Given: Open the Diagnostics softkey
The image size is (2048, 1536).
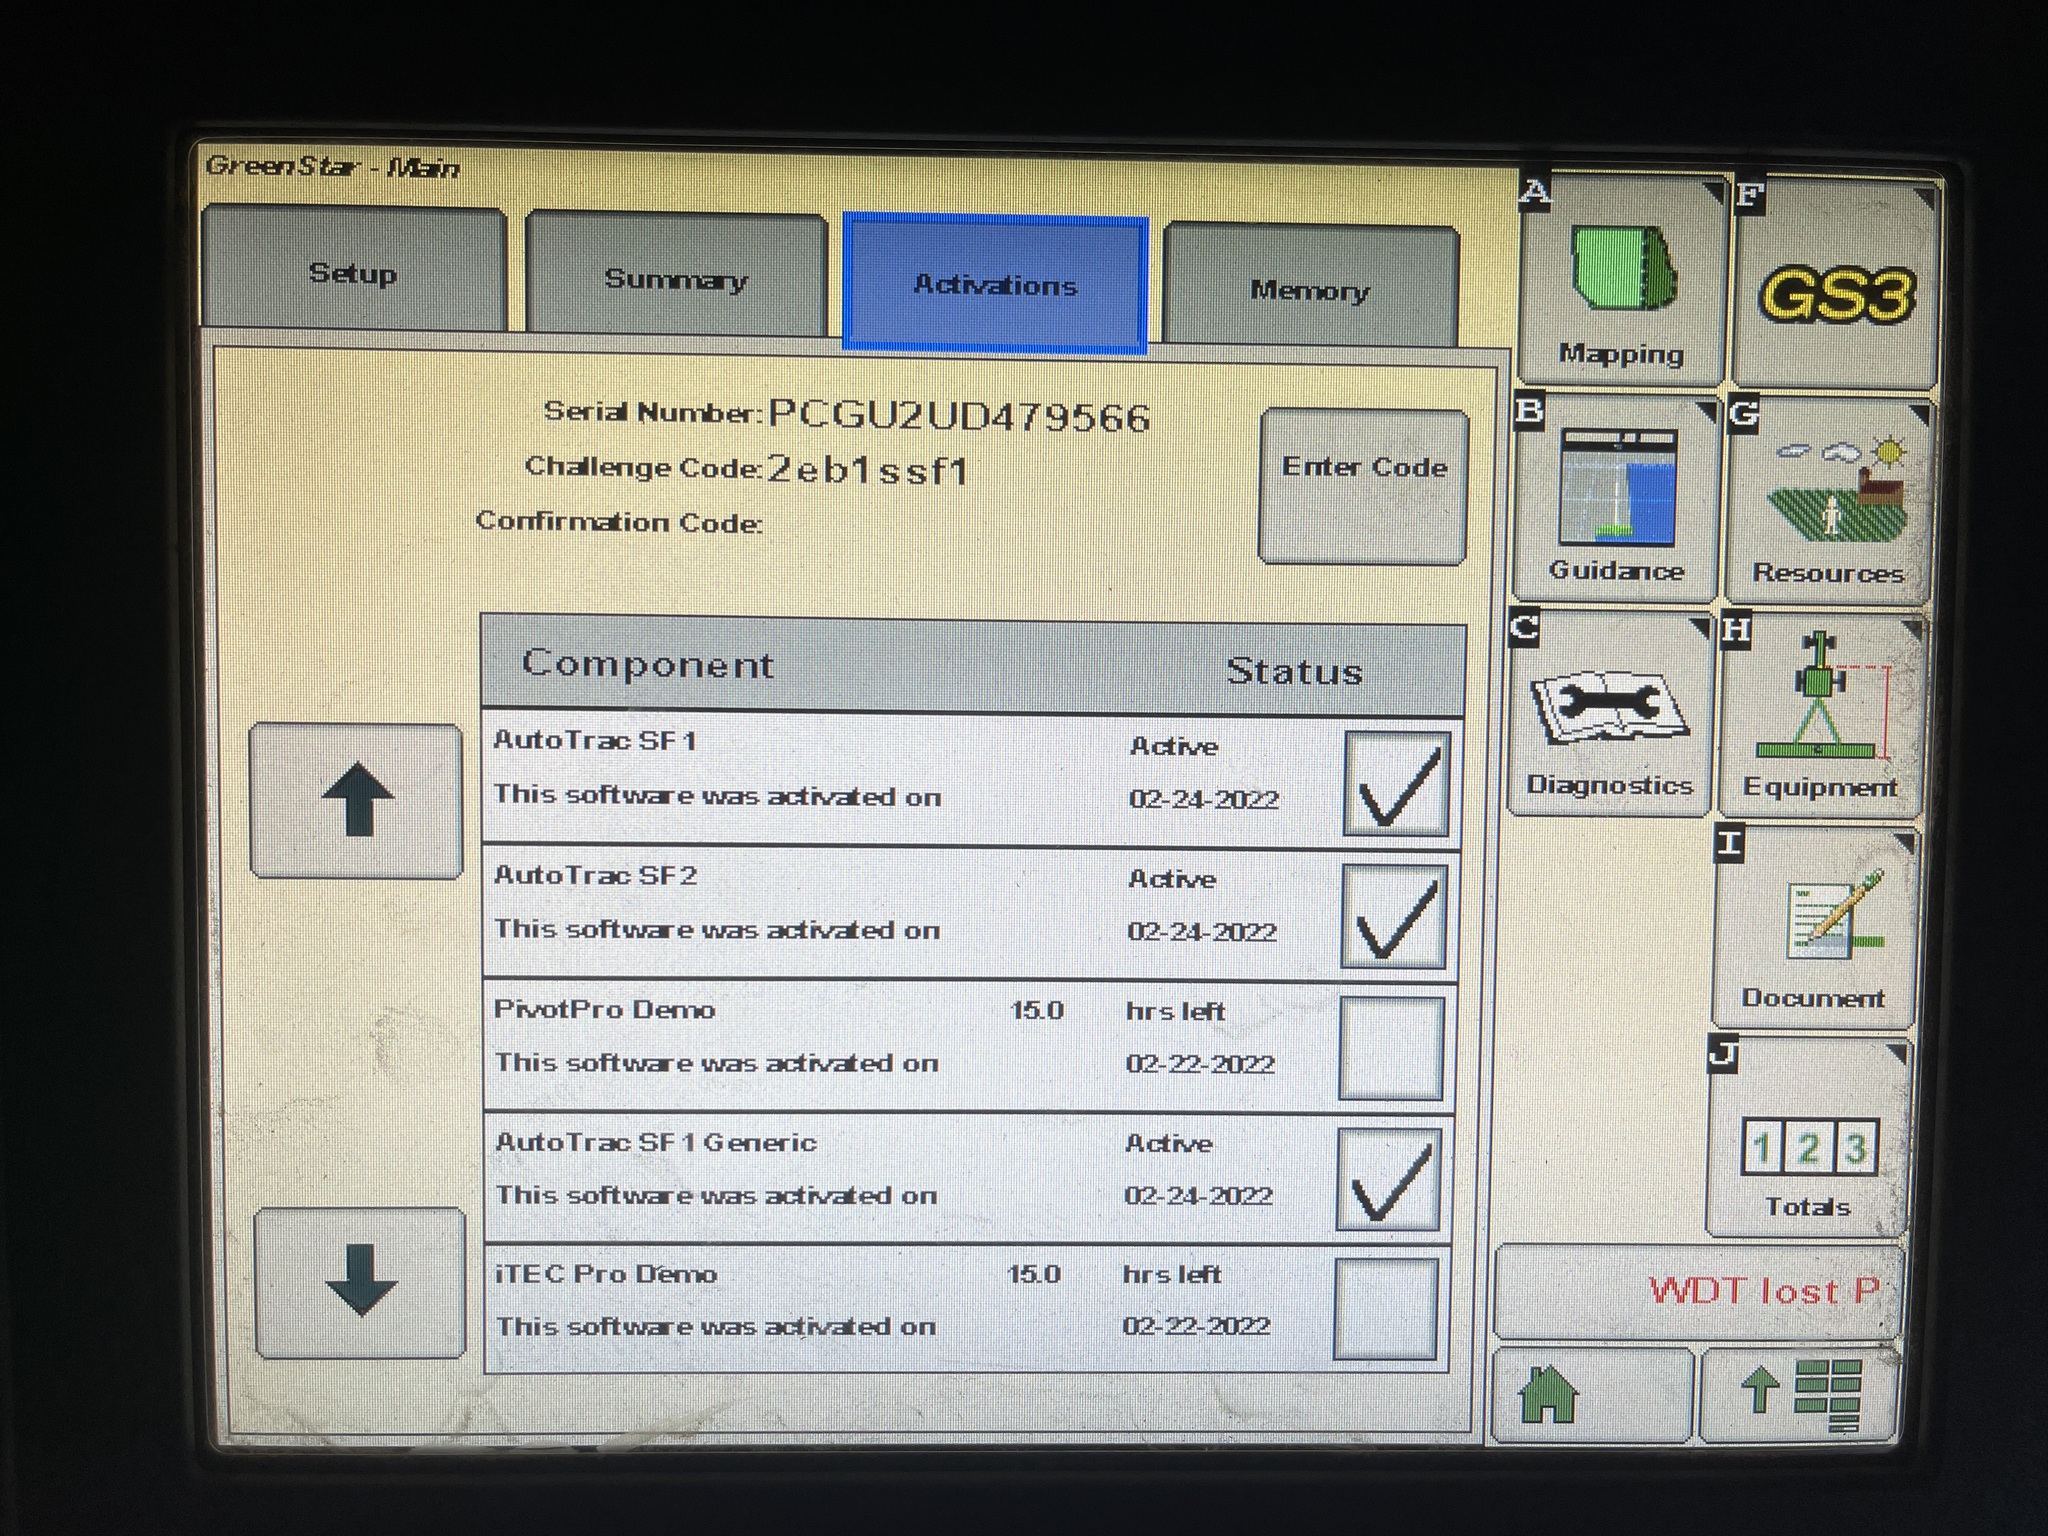Looking at the screenshot, I should tap(1610, 715).
